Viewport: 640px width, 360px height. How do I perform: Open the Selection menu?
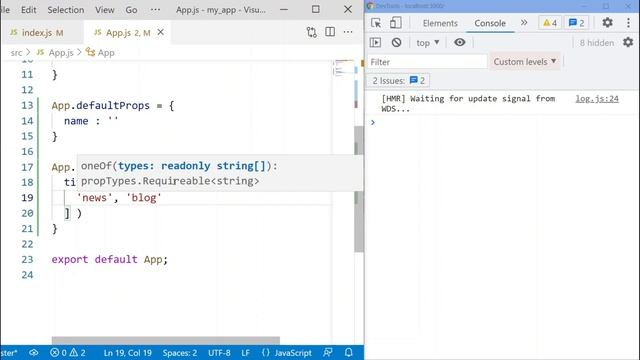point(66,9)
